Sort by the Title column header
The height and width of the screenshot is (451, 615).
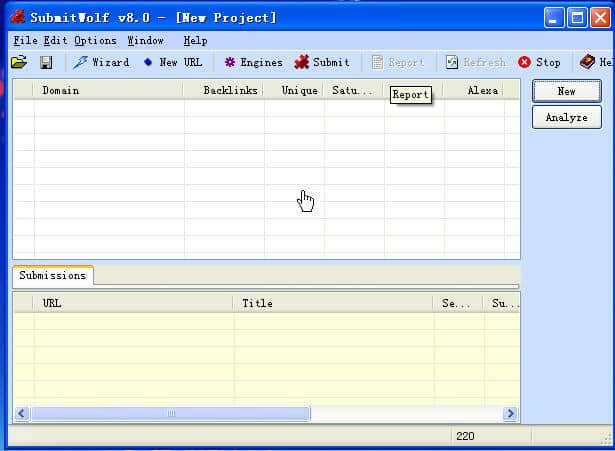pyautogui.click(x=333, y=303)
